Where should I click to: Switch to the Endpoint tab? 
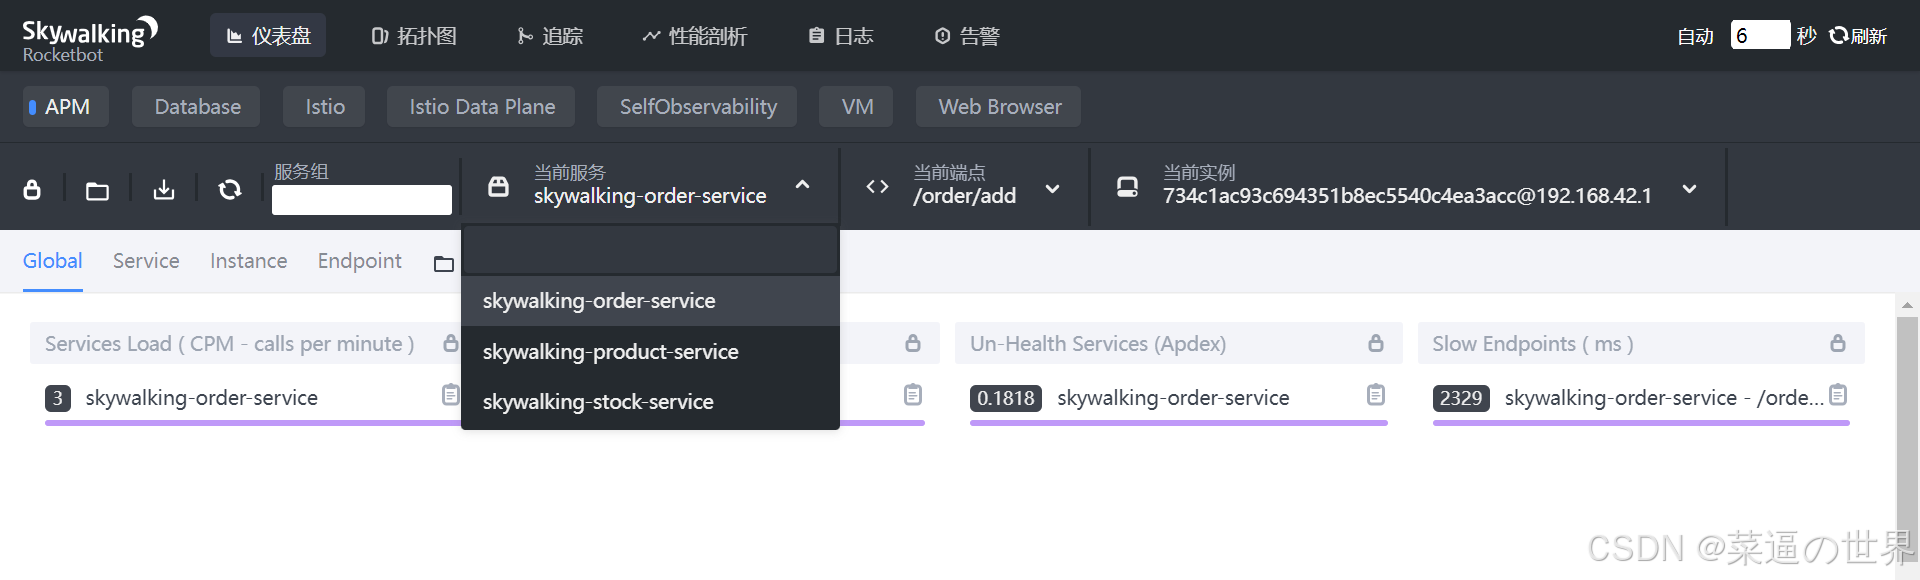pyautogui.click(x=359, y=261)
